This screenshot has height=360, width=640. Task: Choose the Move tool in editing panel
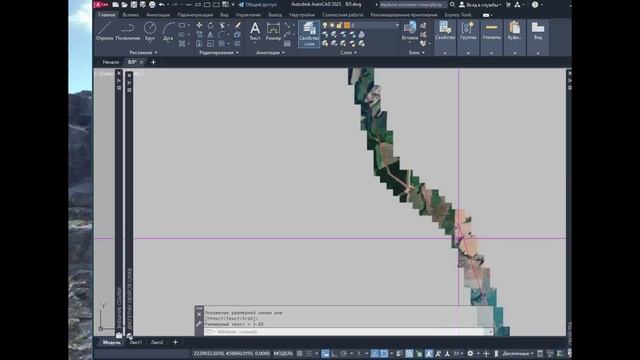(199, 25)
